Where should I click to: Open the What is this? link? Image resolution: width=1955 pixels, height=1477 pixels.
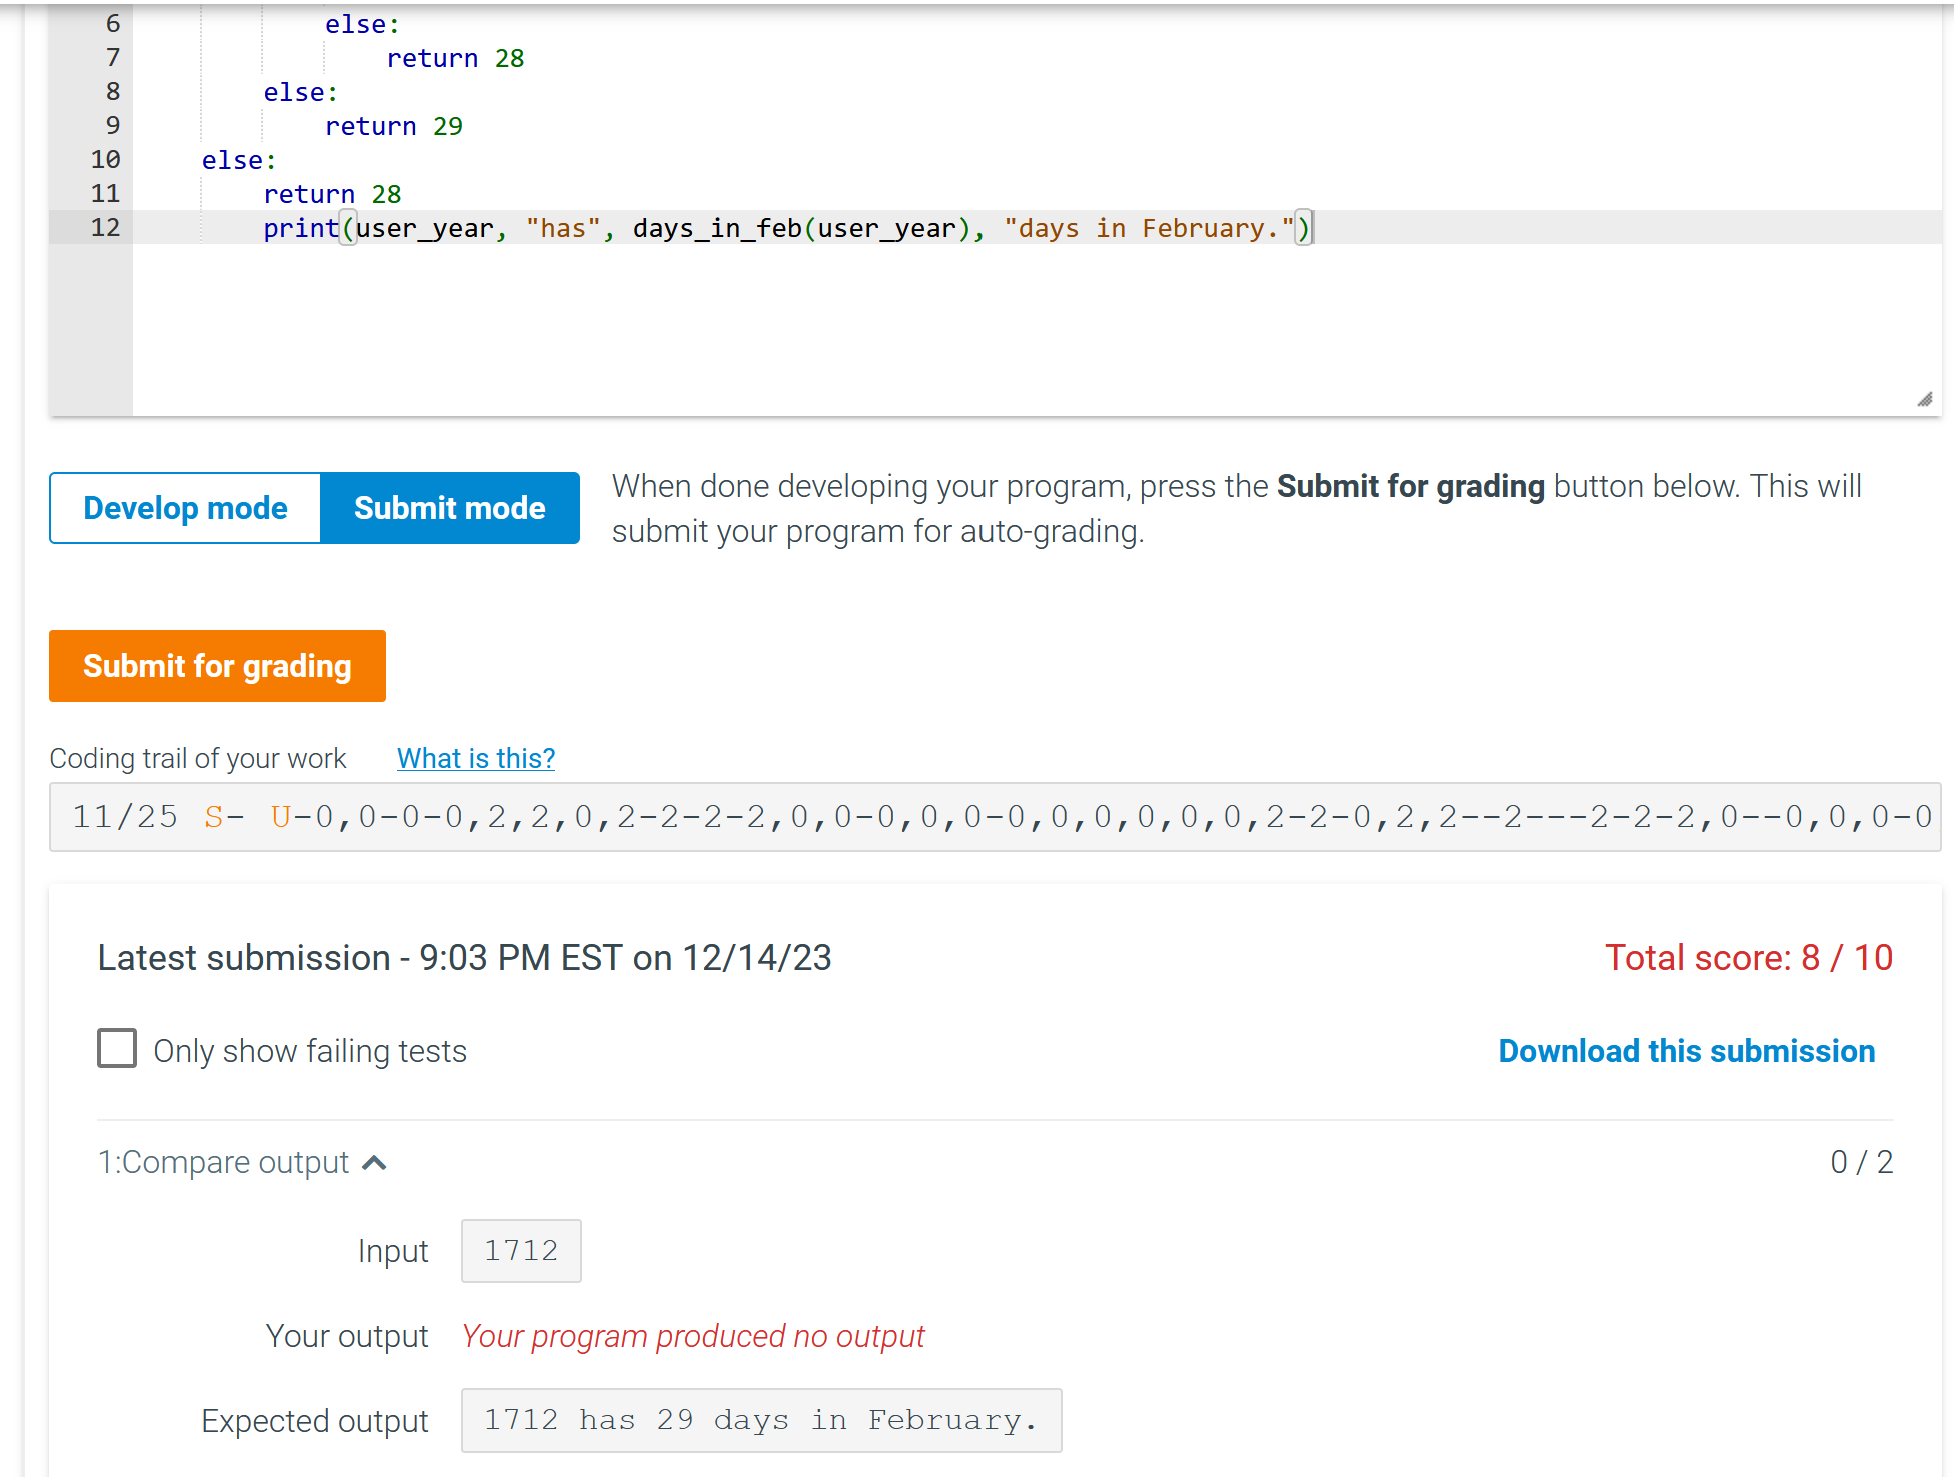(476, 758)
